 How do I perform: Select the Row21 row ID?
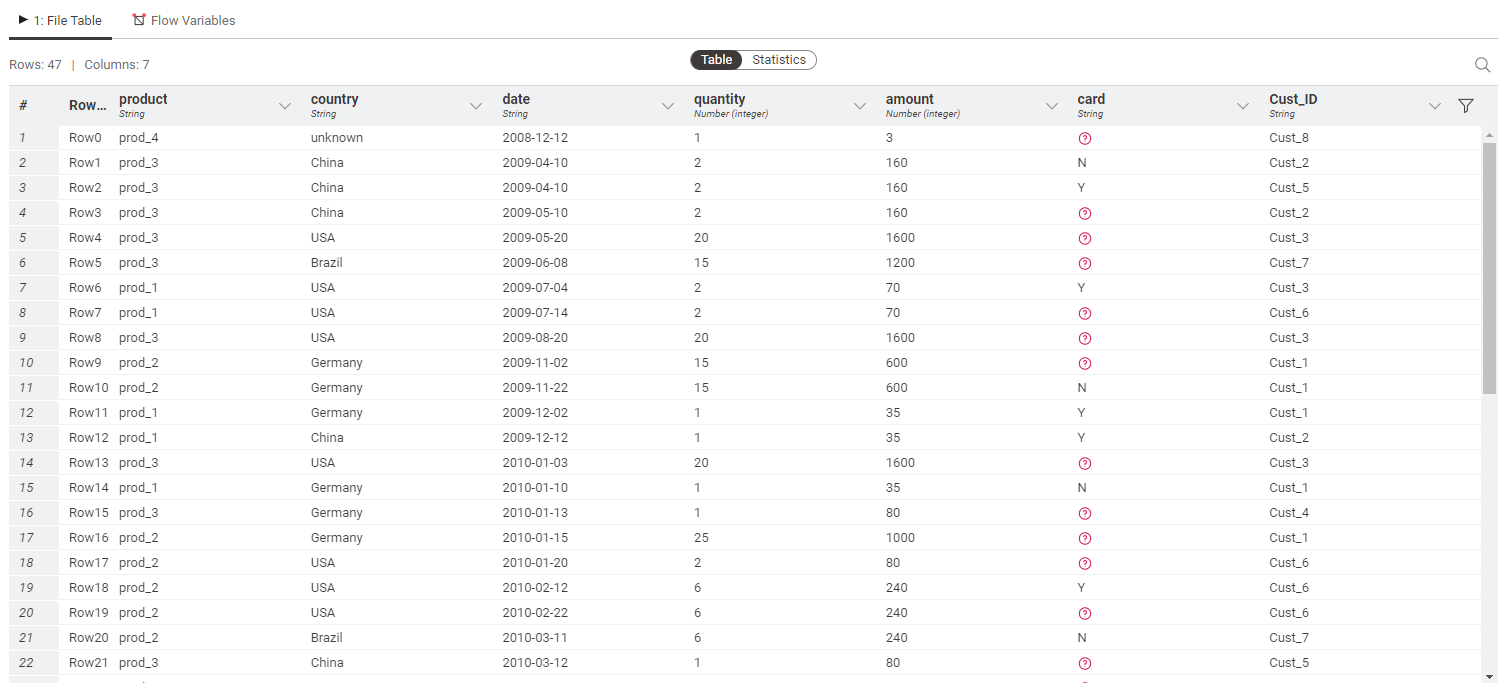pos(88,663)
